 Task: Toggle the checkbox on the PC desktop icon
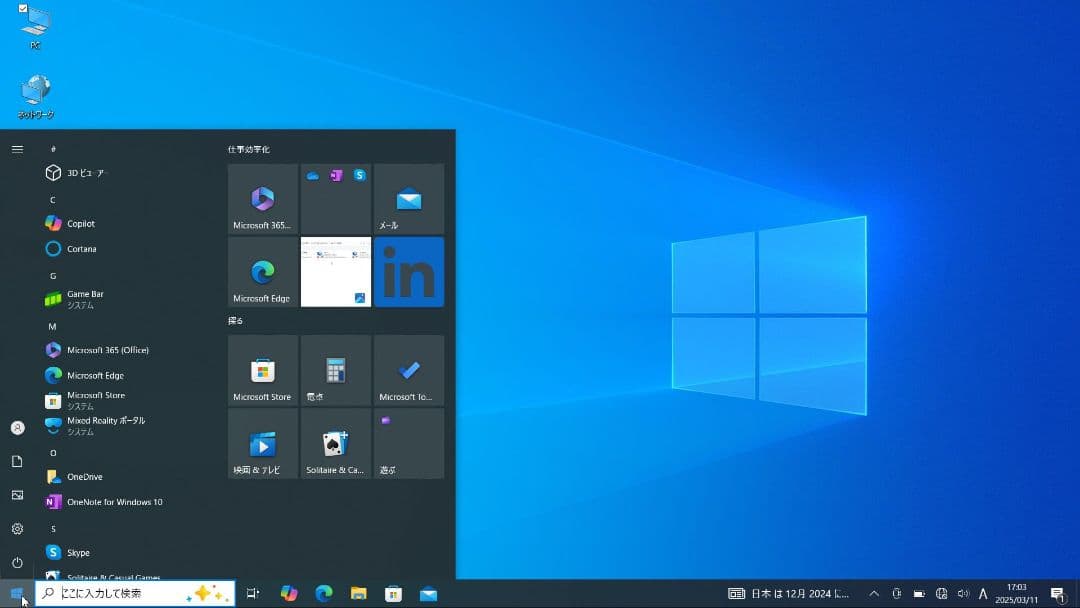[23, 8]
